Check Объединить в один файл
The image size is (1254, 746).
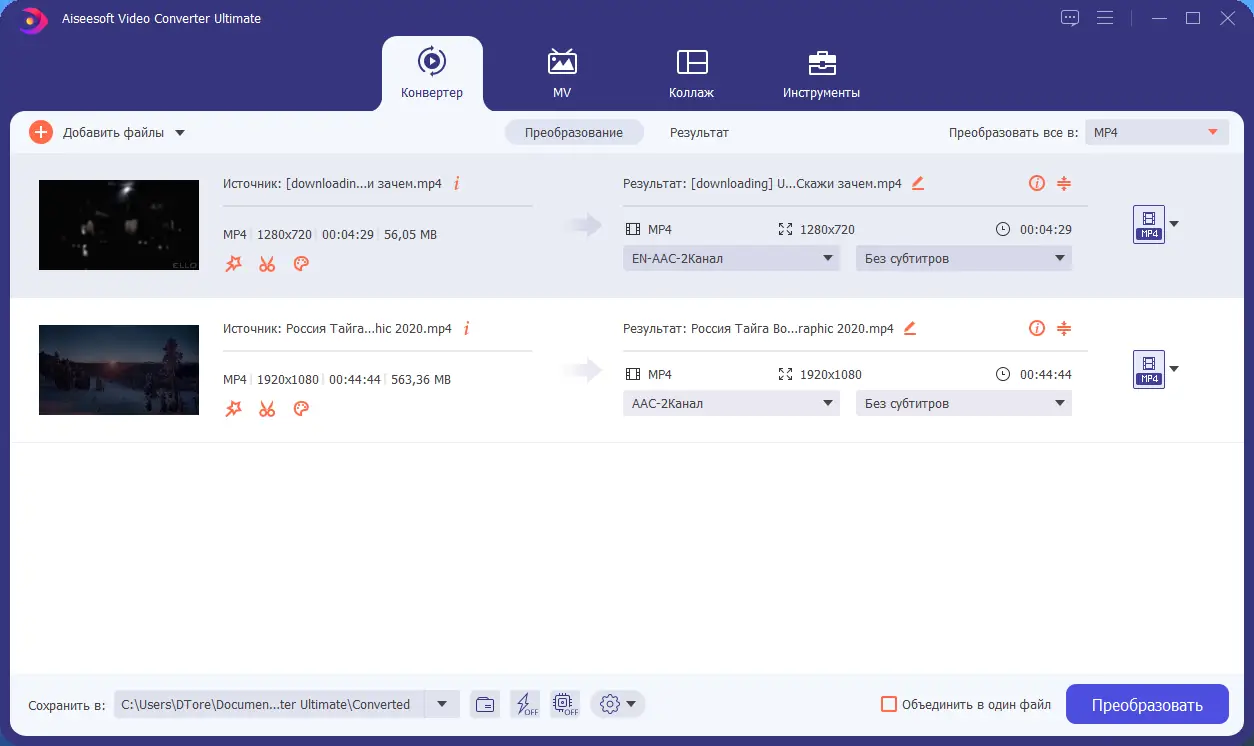click(x=888, y=704)
